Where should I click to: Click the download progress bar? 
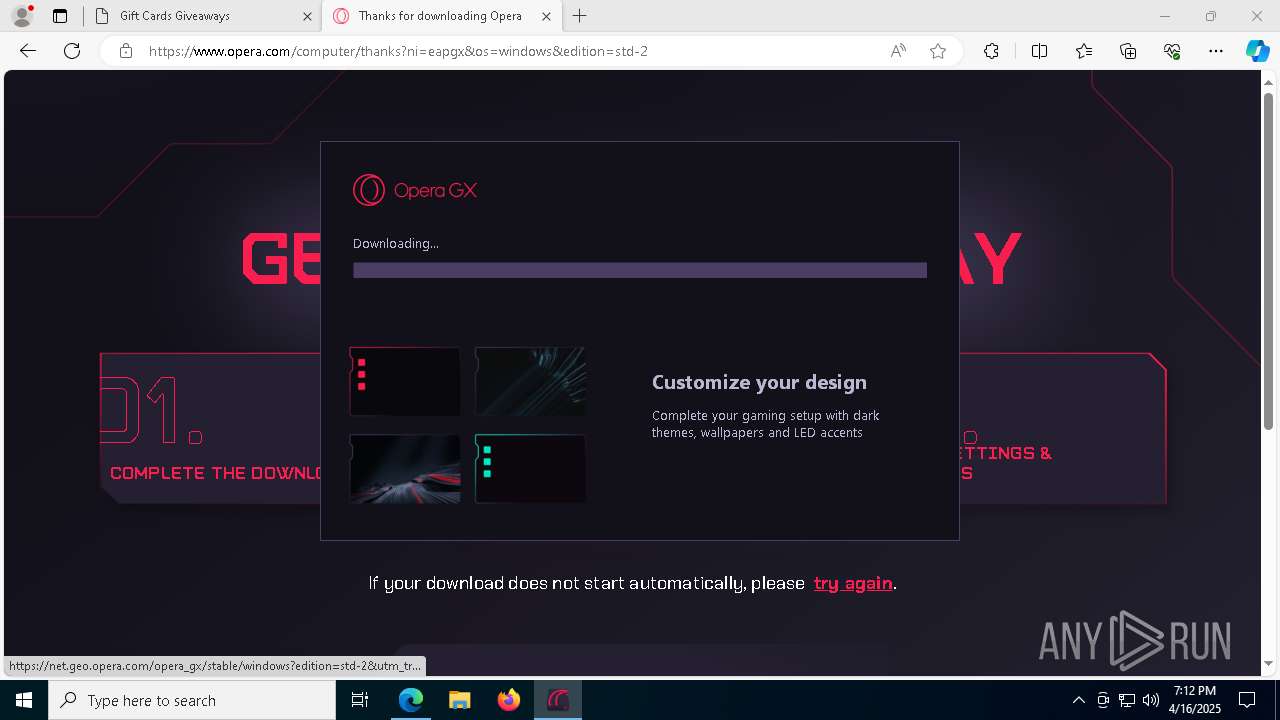[x=640, y=270]
